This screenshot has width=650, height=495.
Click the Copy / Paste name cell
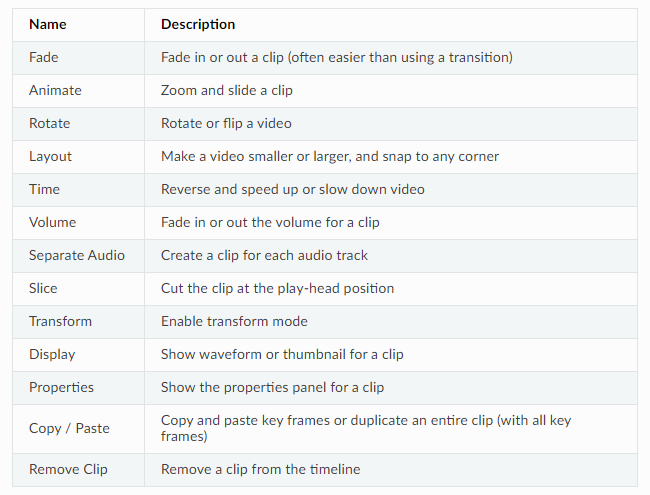[78, 429]
